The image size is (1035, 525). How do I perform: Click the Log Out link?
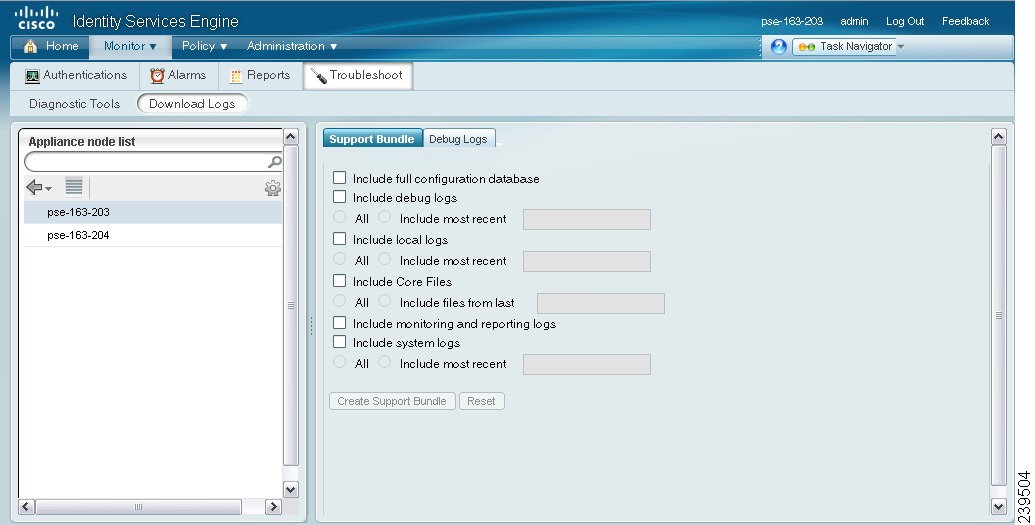pos(905,21)
